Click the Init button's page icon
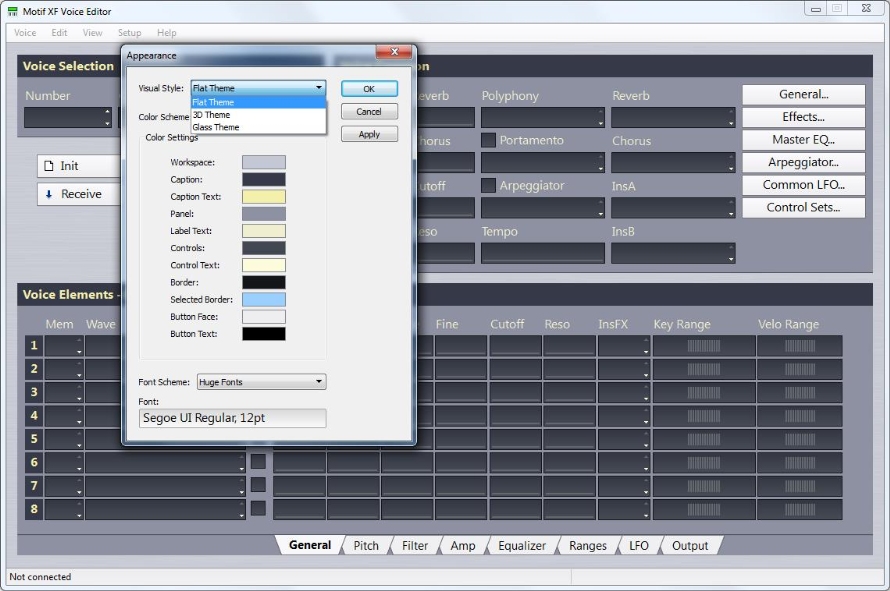This screenshot has width=890, height=591. click(49, 166)
